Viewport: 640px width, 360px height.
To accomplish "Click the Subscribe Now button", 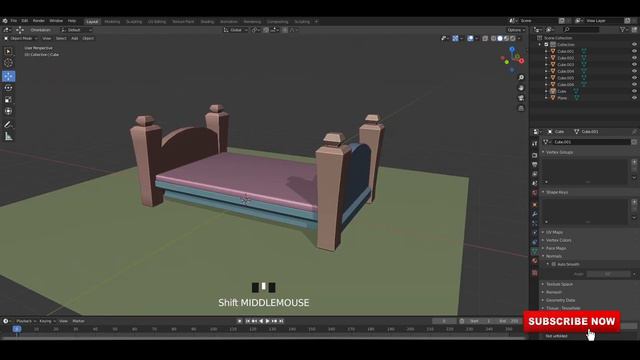I will [x=572, y=321].
